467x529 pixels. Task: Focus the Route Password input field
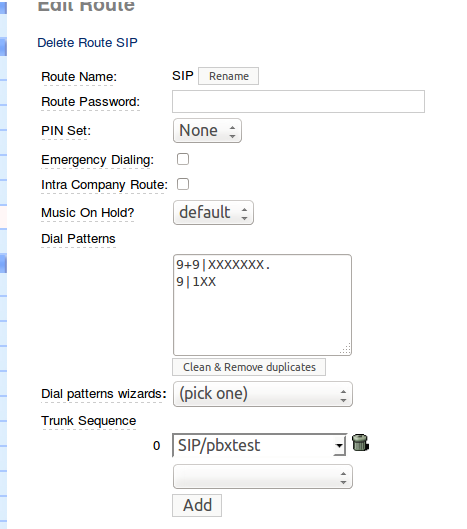[298, 101]
